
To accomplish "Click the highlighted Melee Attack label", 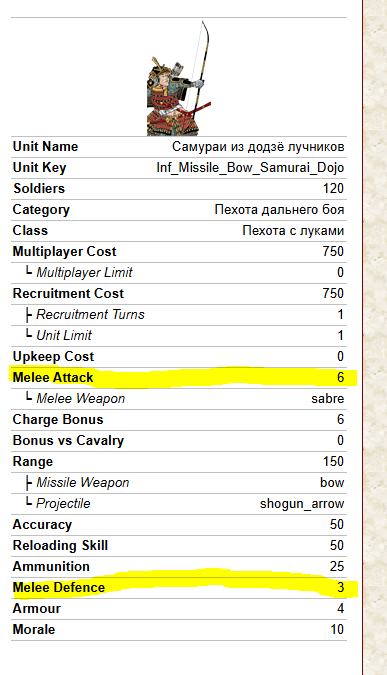I will tap(53, 378).
